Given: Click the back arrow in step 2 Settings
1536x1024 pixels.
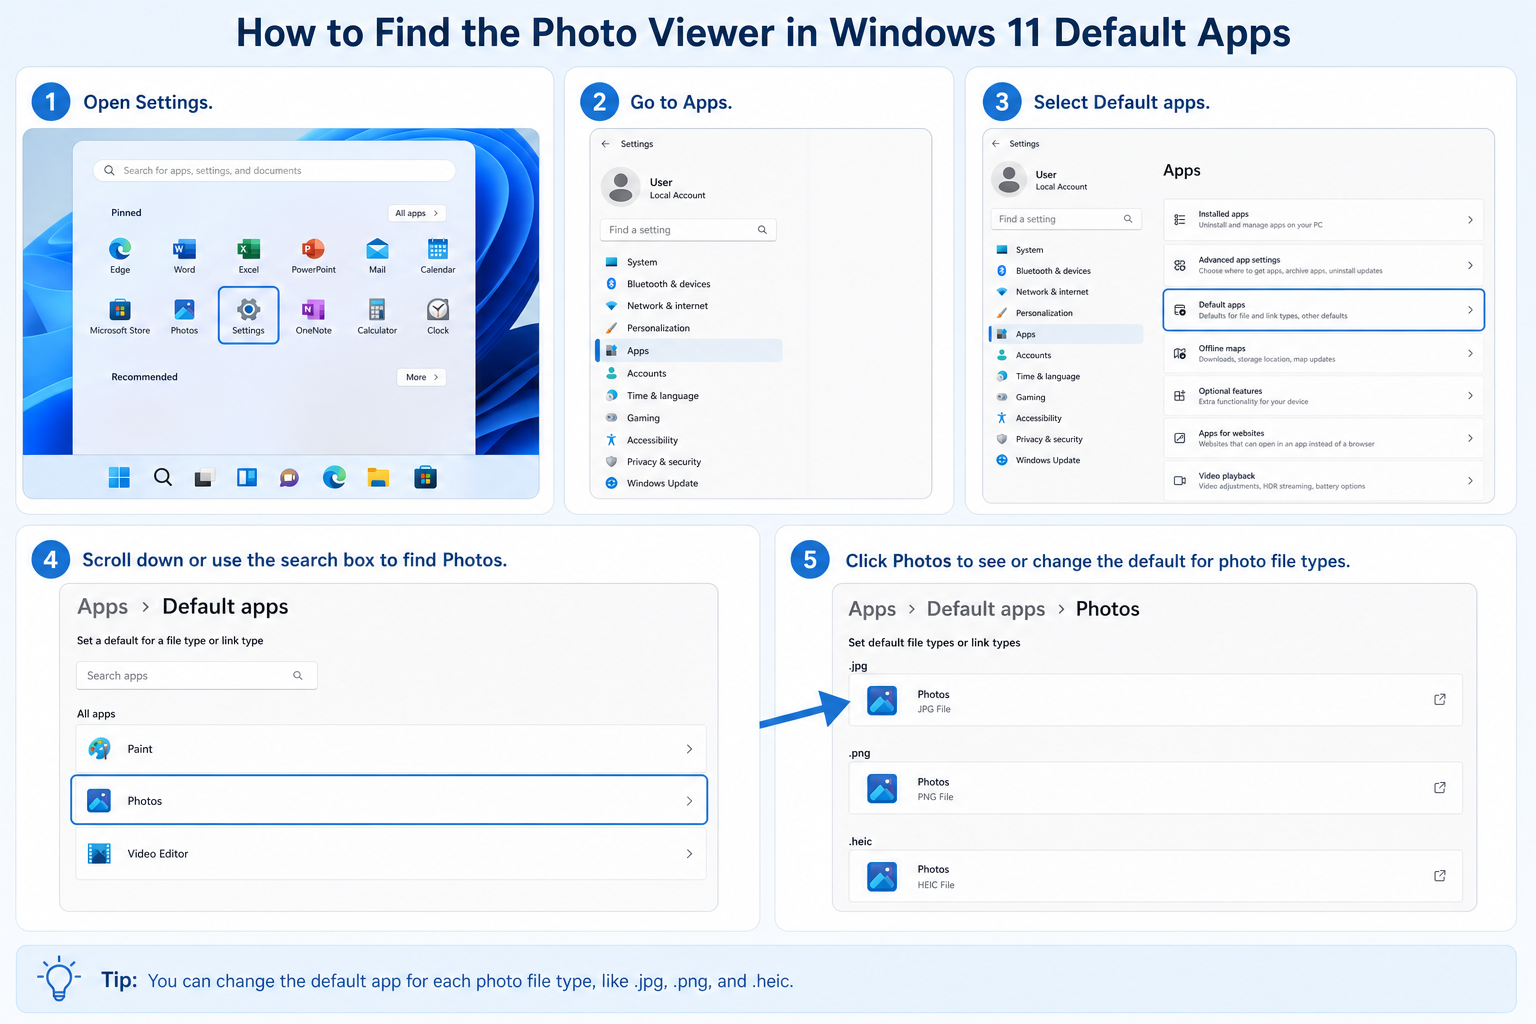Looking at the screenshot, I should [x=606, y=144].
